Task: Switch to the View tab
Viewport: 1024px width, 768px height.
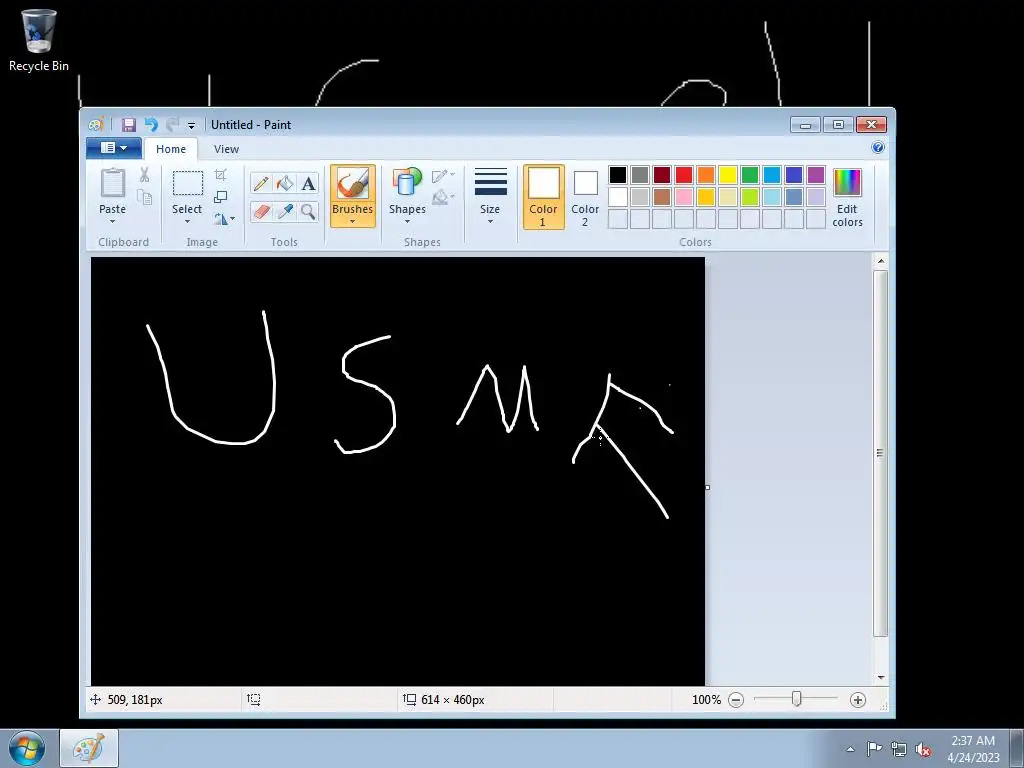Action: coord(227,149)
